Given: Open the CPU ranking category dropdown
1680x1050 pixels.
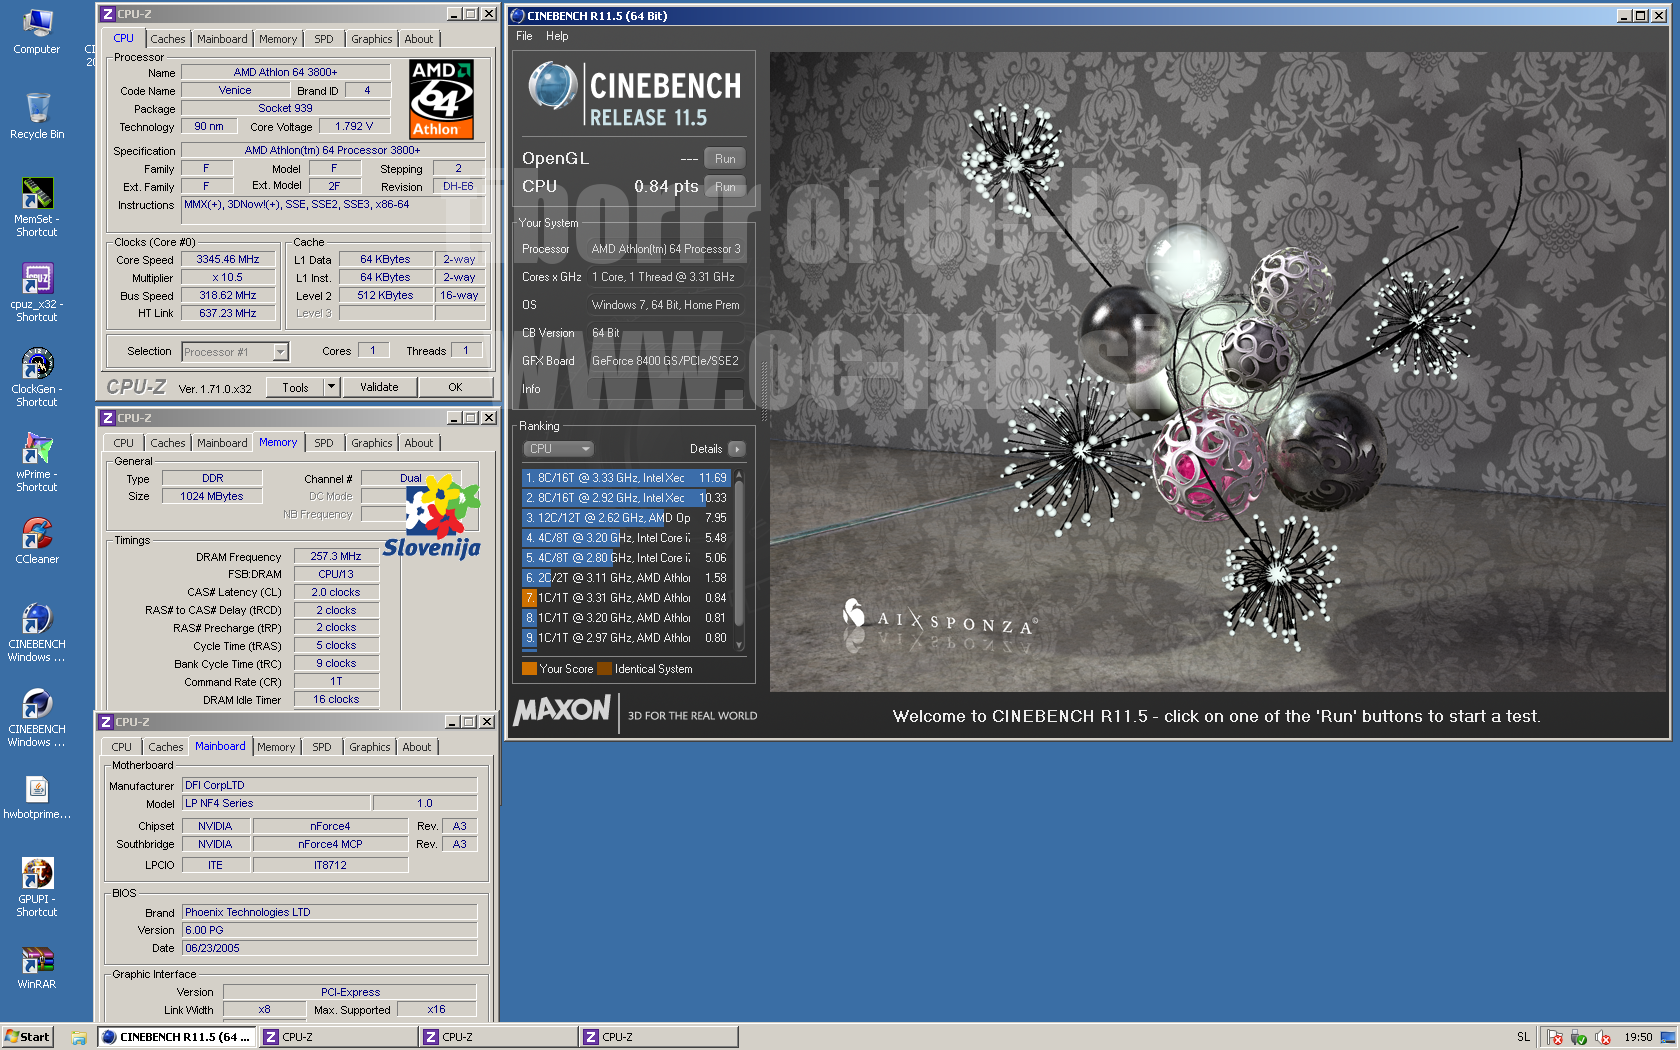Looking at the screenshot, I should tap(558, 449).
